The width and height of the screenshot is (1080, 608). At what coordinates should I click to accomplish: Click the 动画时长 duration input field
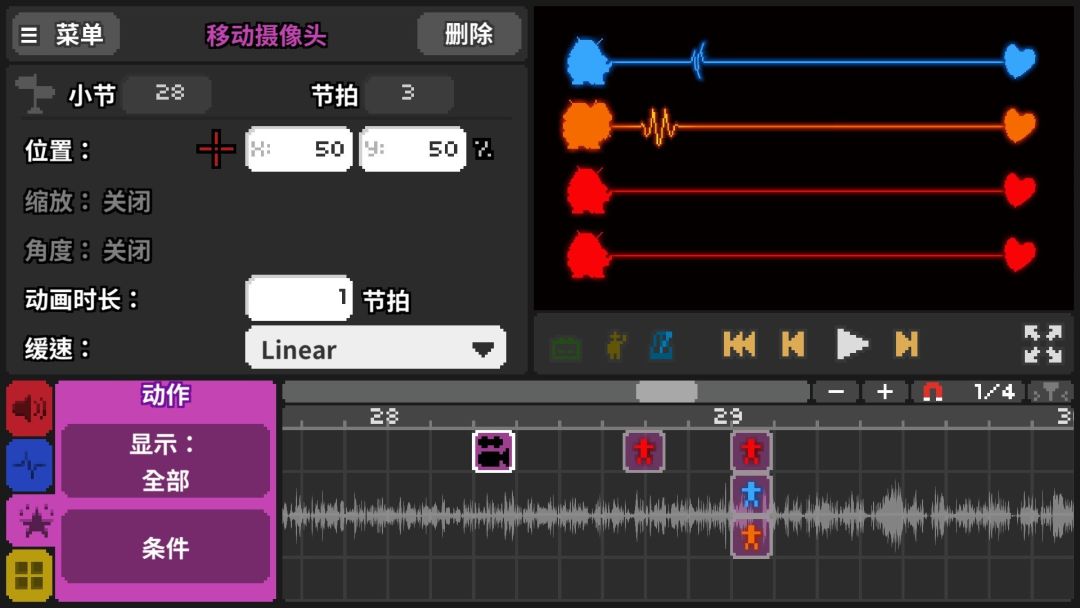299,299
